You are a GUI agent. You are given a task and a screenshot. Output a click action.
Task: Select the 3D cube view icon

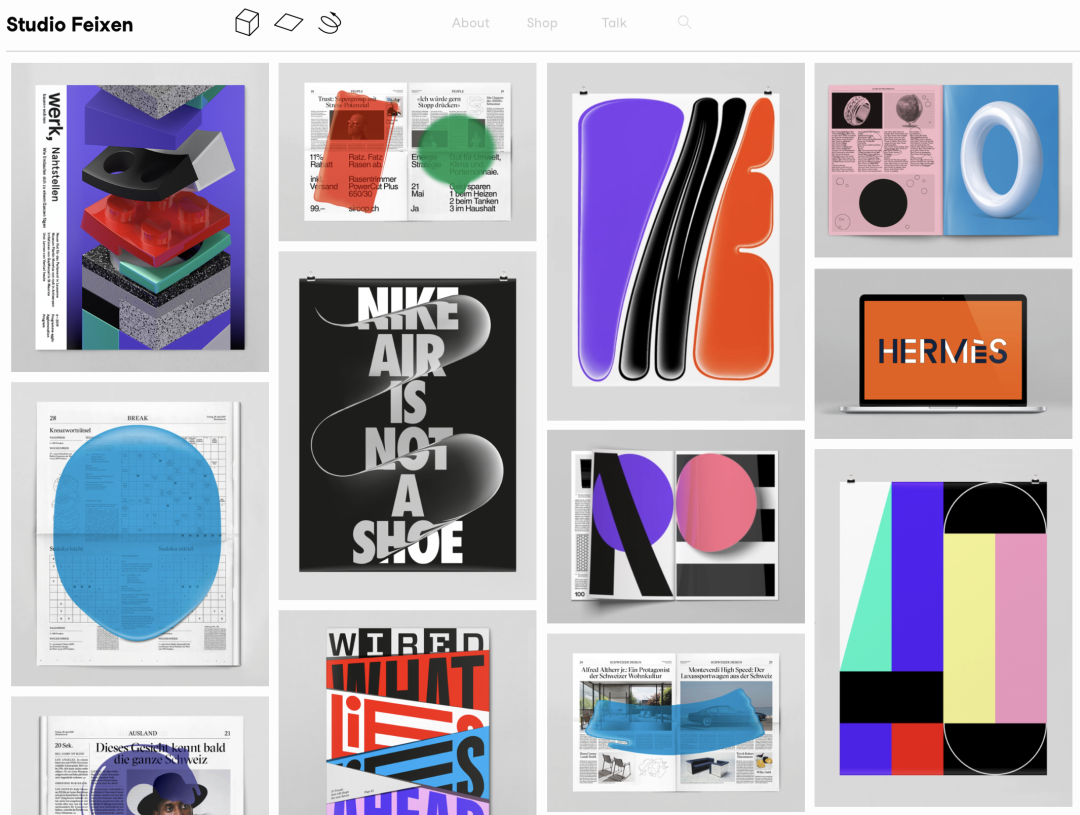click(x=247, y=22)
